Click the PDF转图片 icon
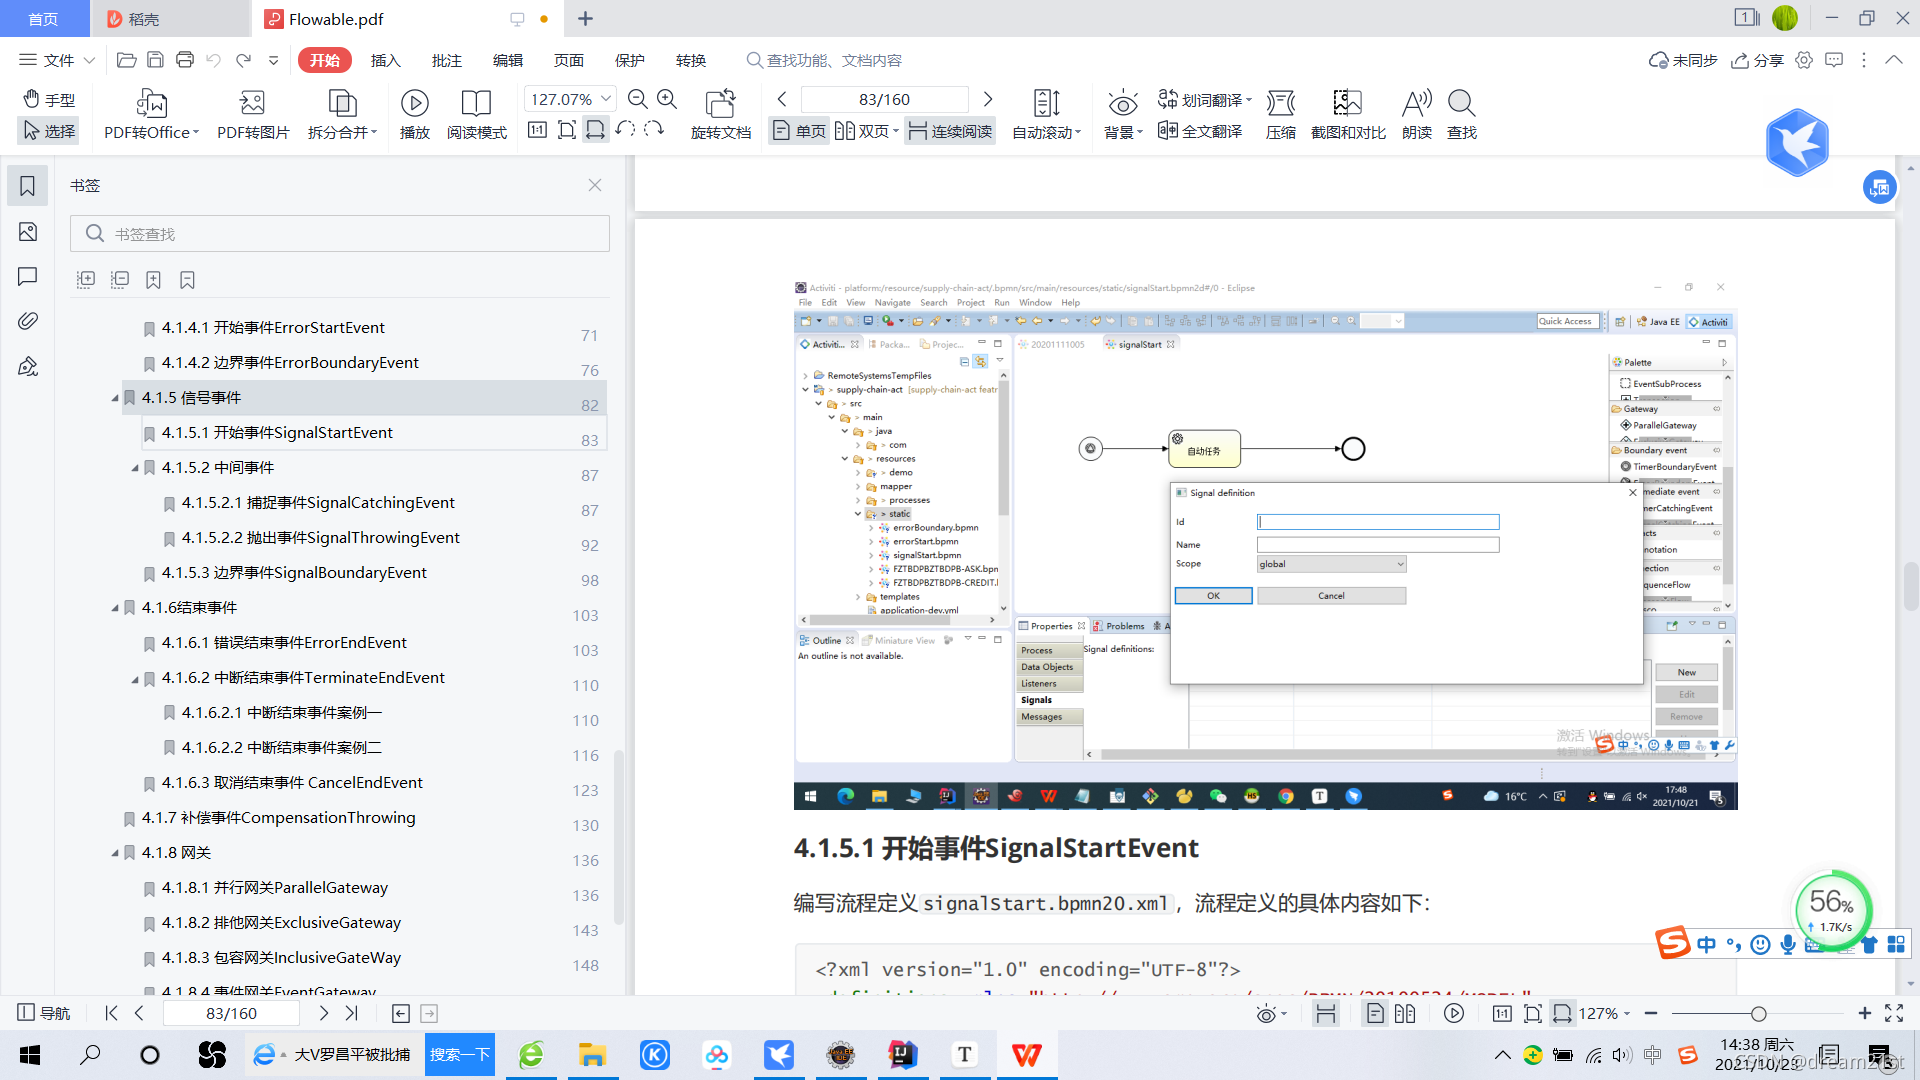 253,114
